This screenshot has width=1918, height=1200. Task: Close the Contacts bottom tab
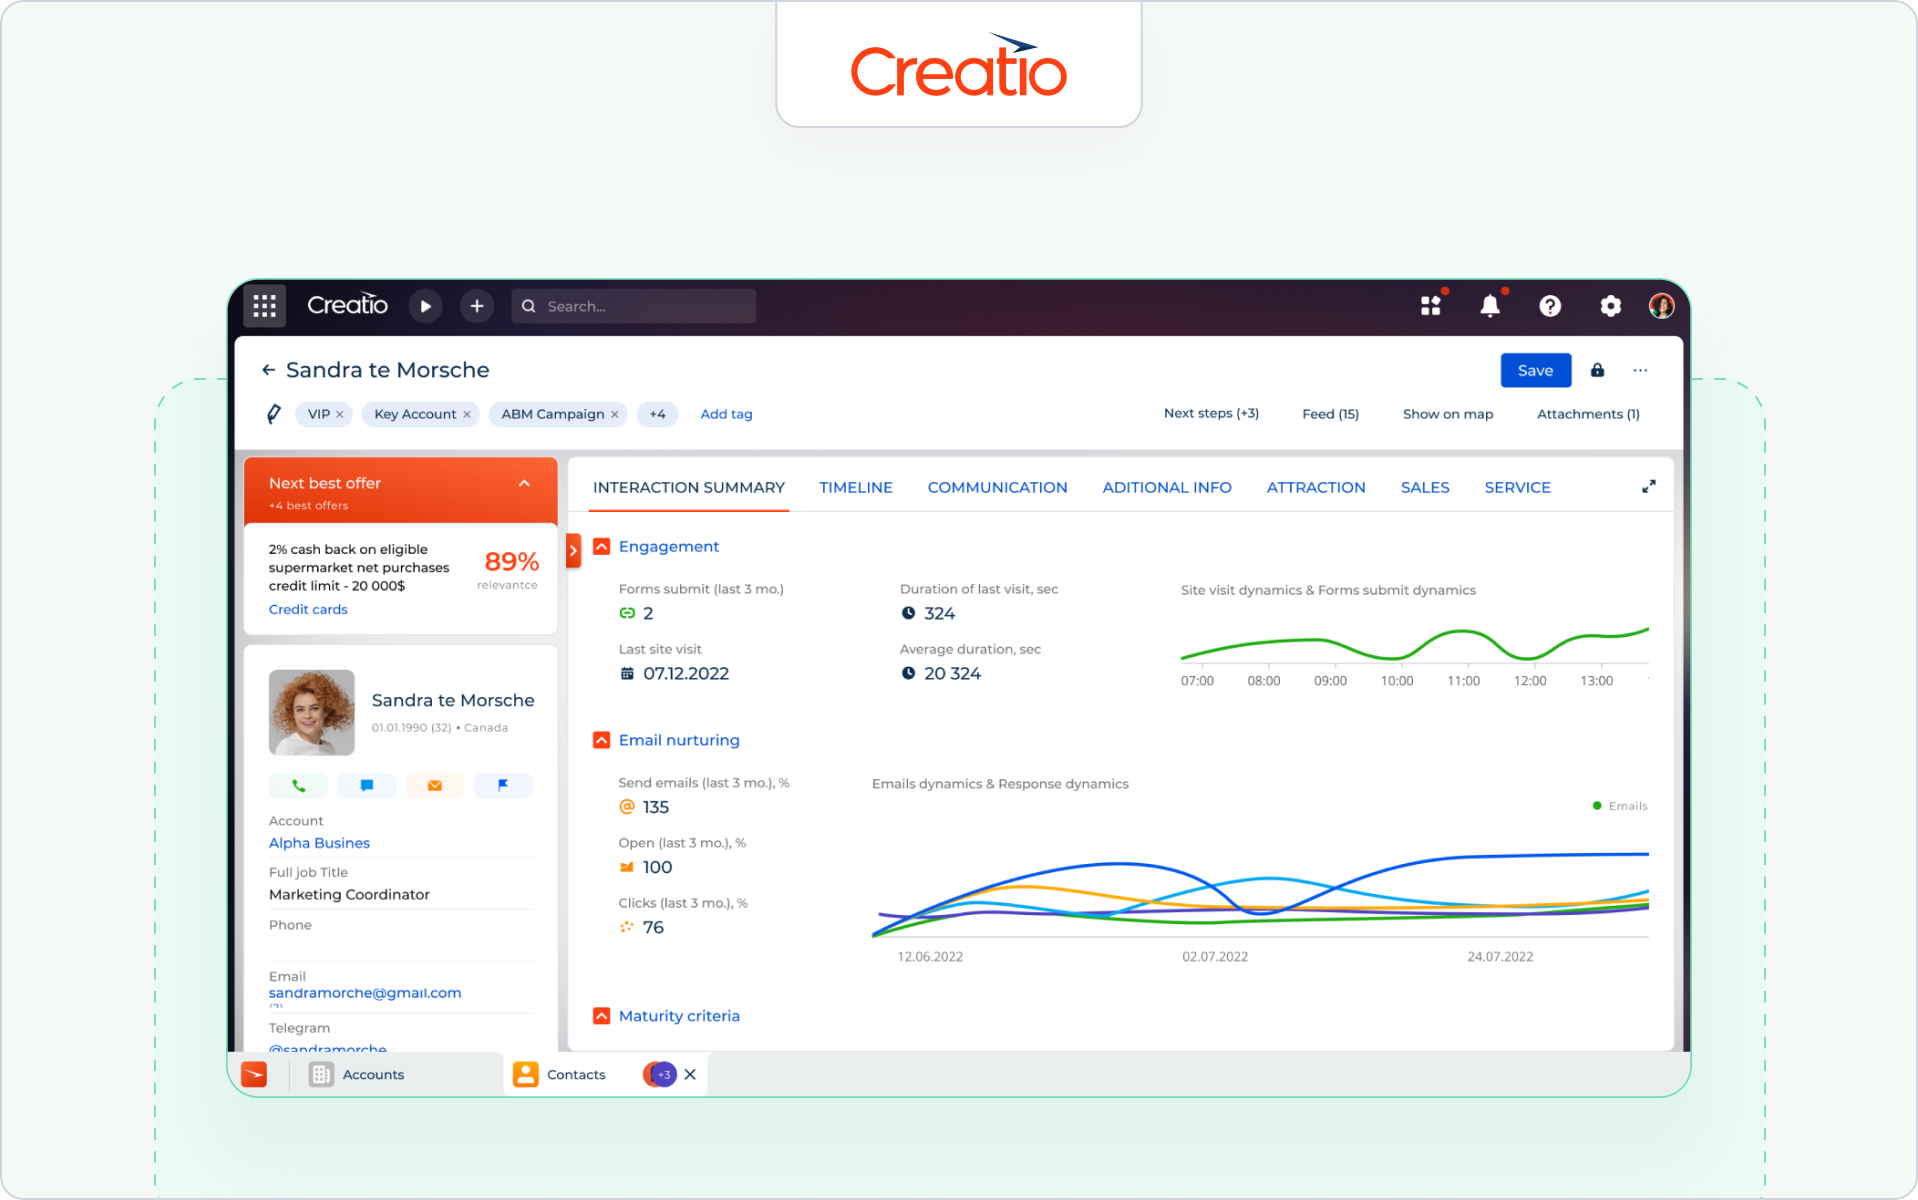point(690,1075)
